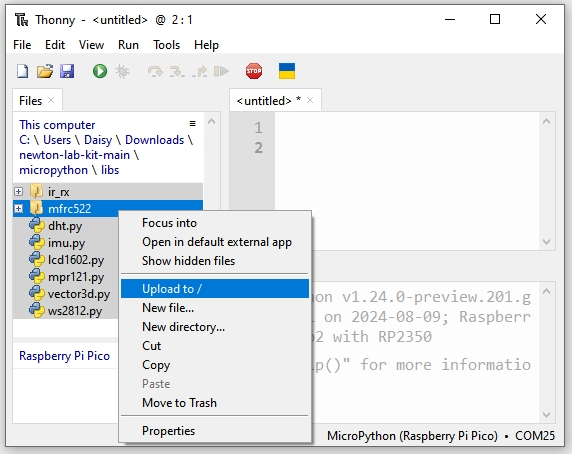Open interpreter selector MicroPython (Raspberry Pi Pico)

point(412,436)
